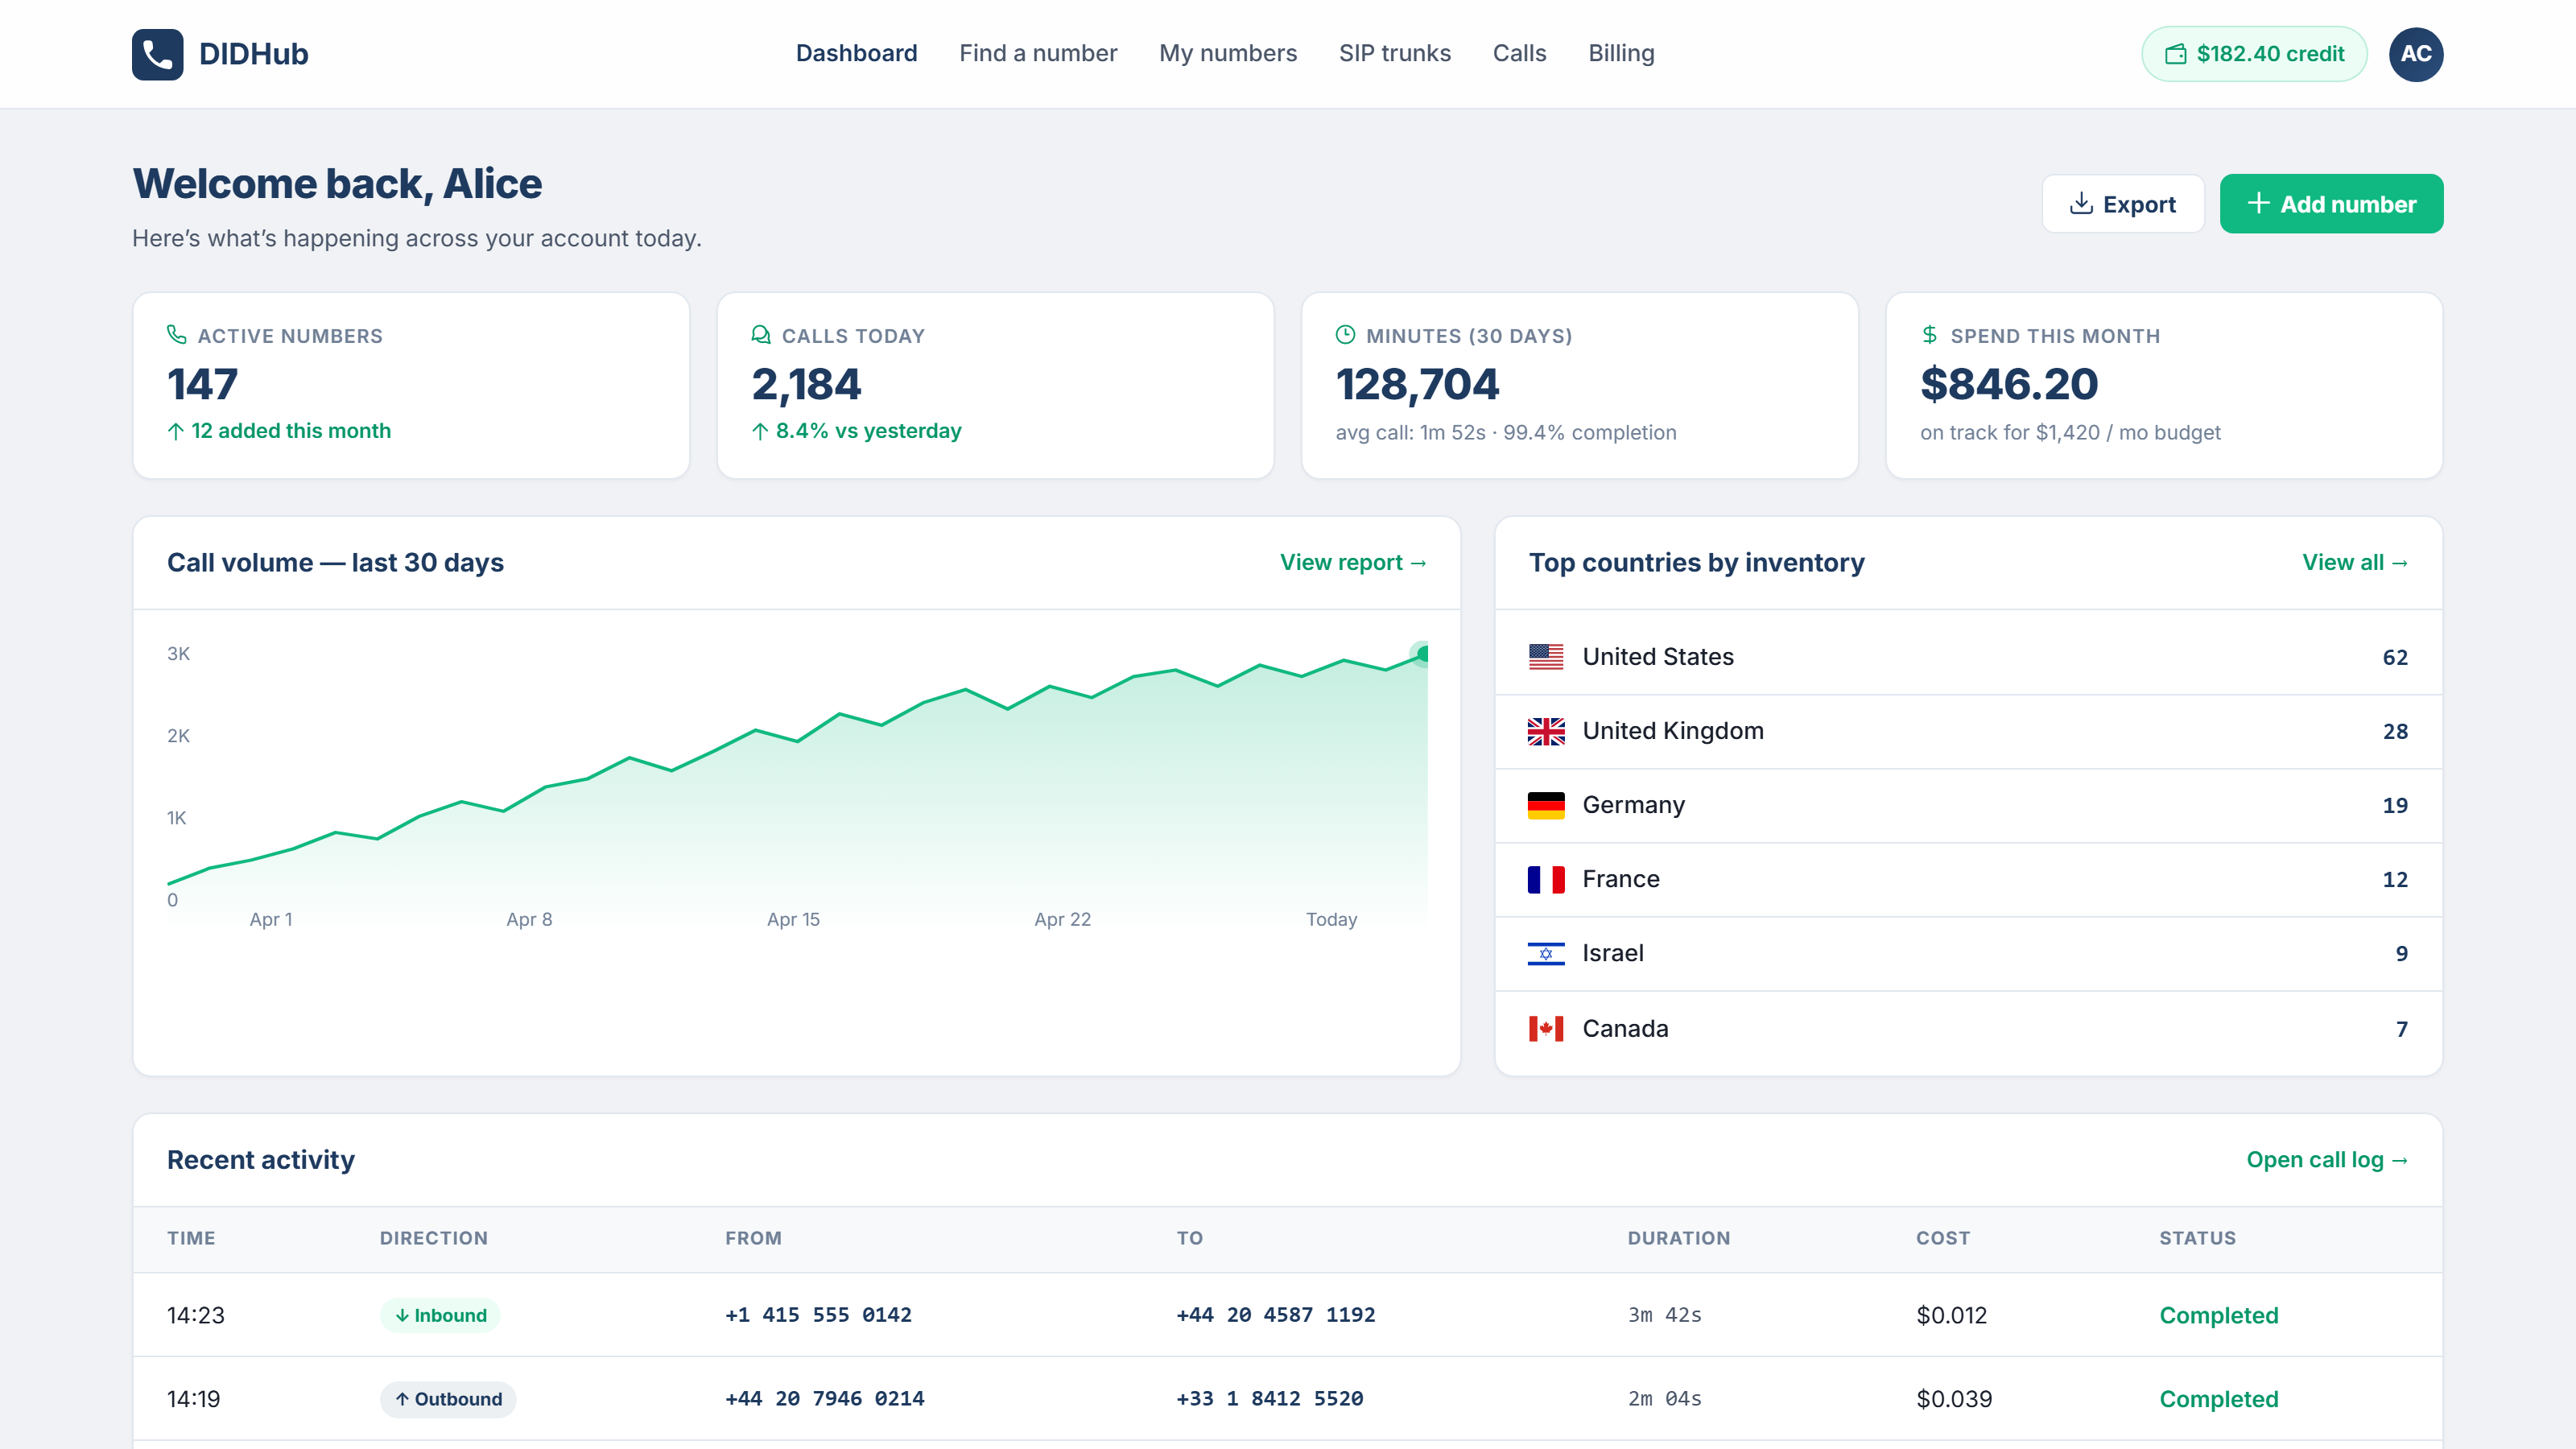Click the DIDHub brand name
The height and width of the screenshot is (1449, 2576).
[253, 54]
